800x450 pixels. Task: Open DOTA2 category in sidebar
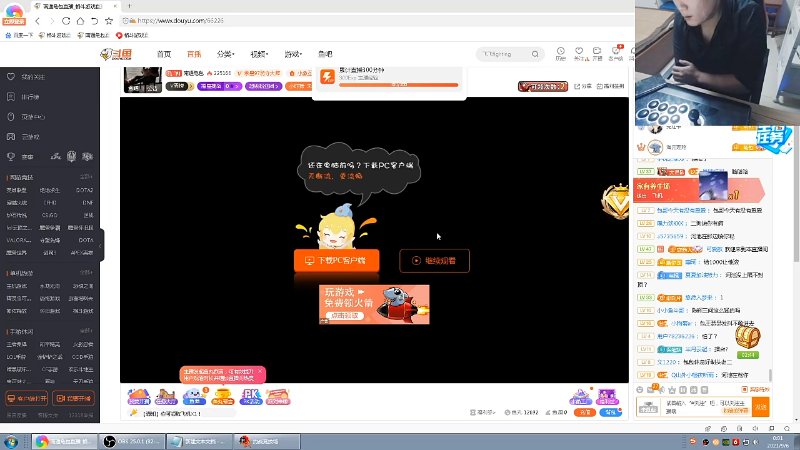85,190
